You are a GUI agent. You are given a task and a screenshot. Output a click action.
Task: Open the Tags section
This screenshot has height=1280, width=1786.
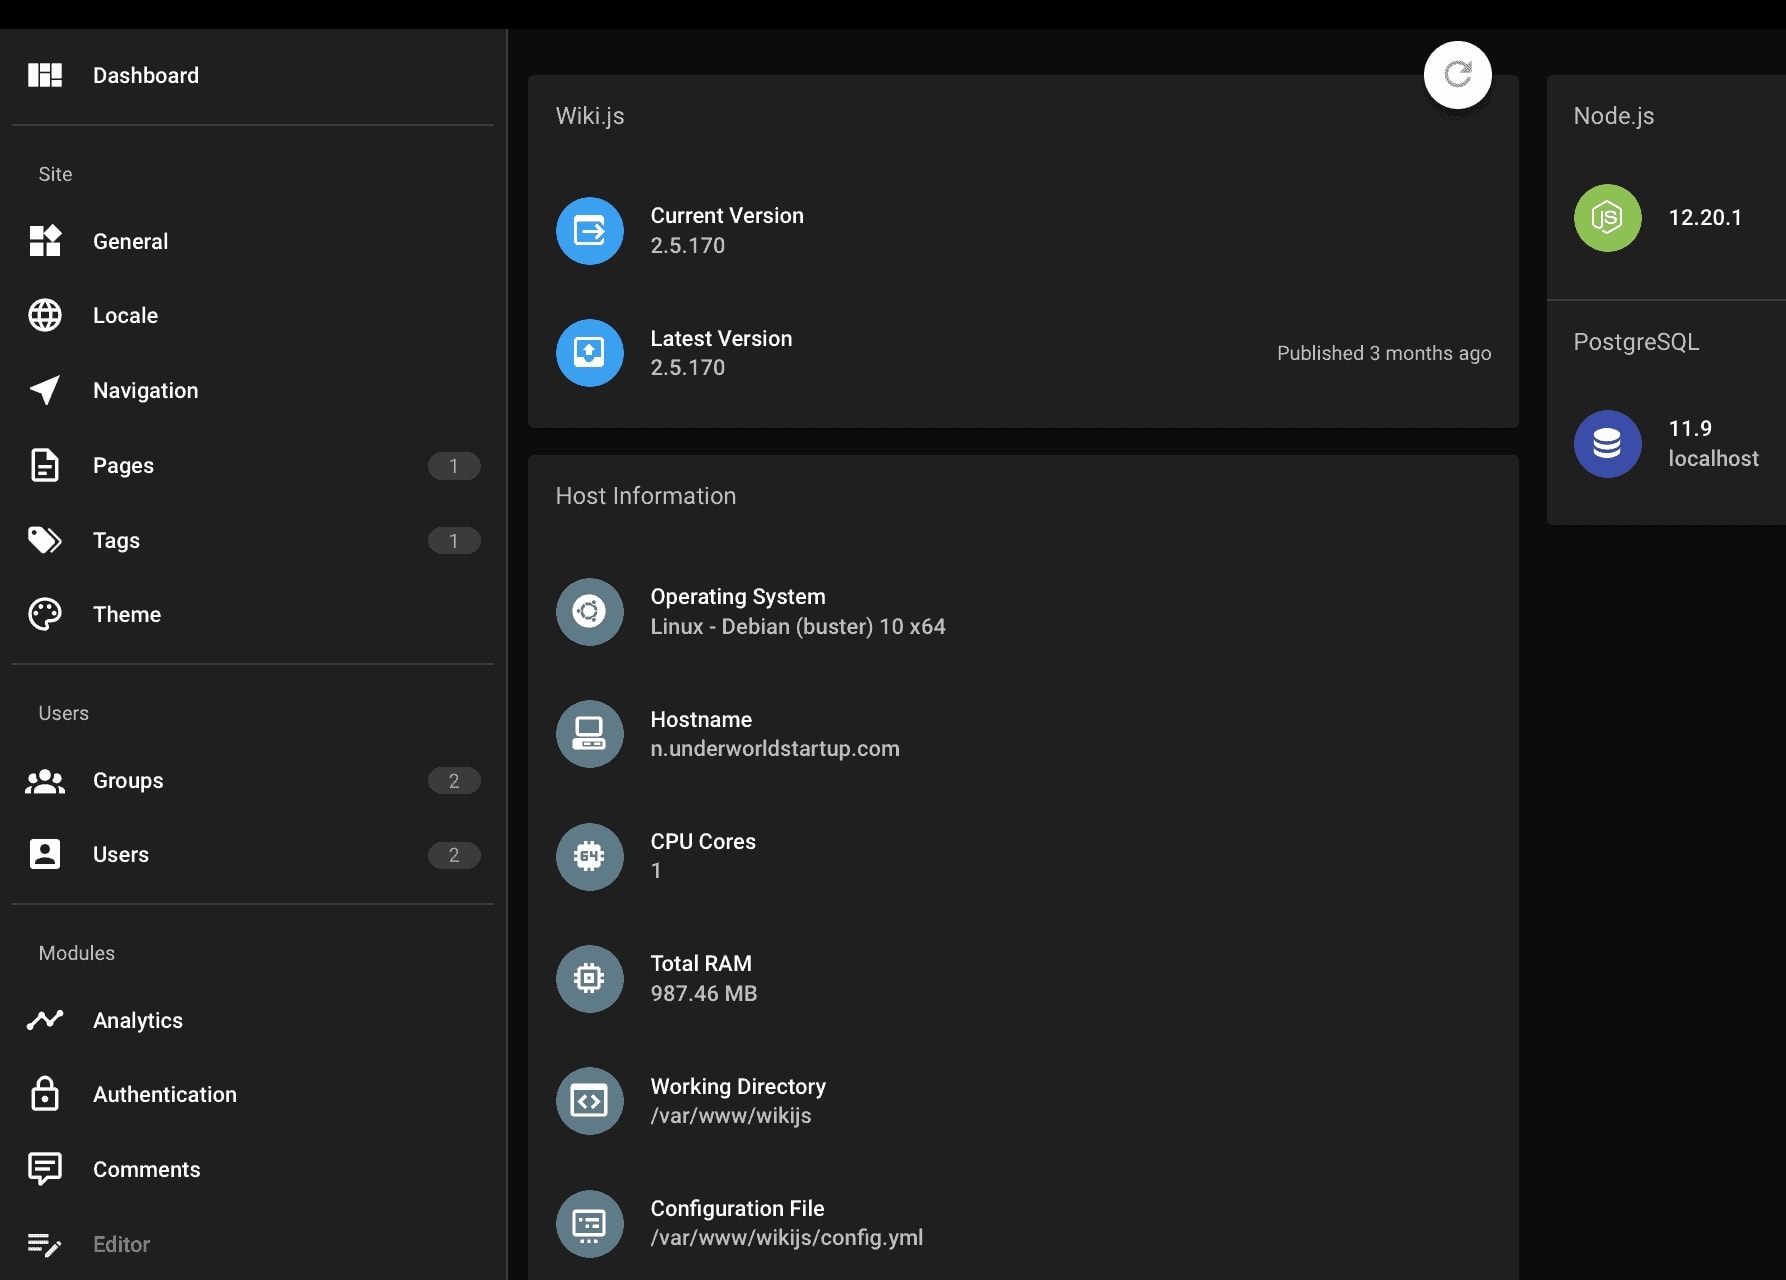253,540
